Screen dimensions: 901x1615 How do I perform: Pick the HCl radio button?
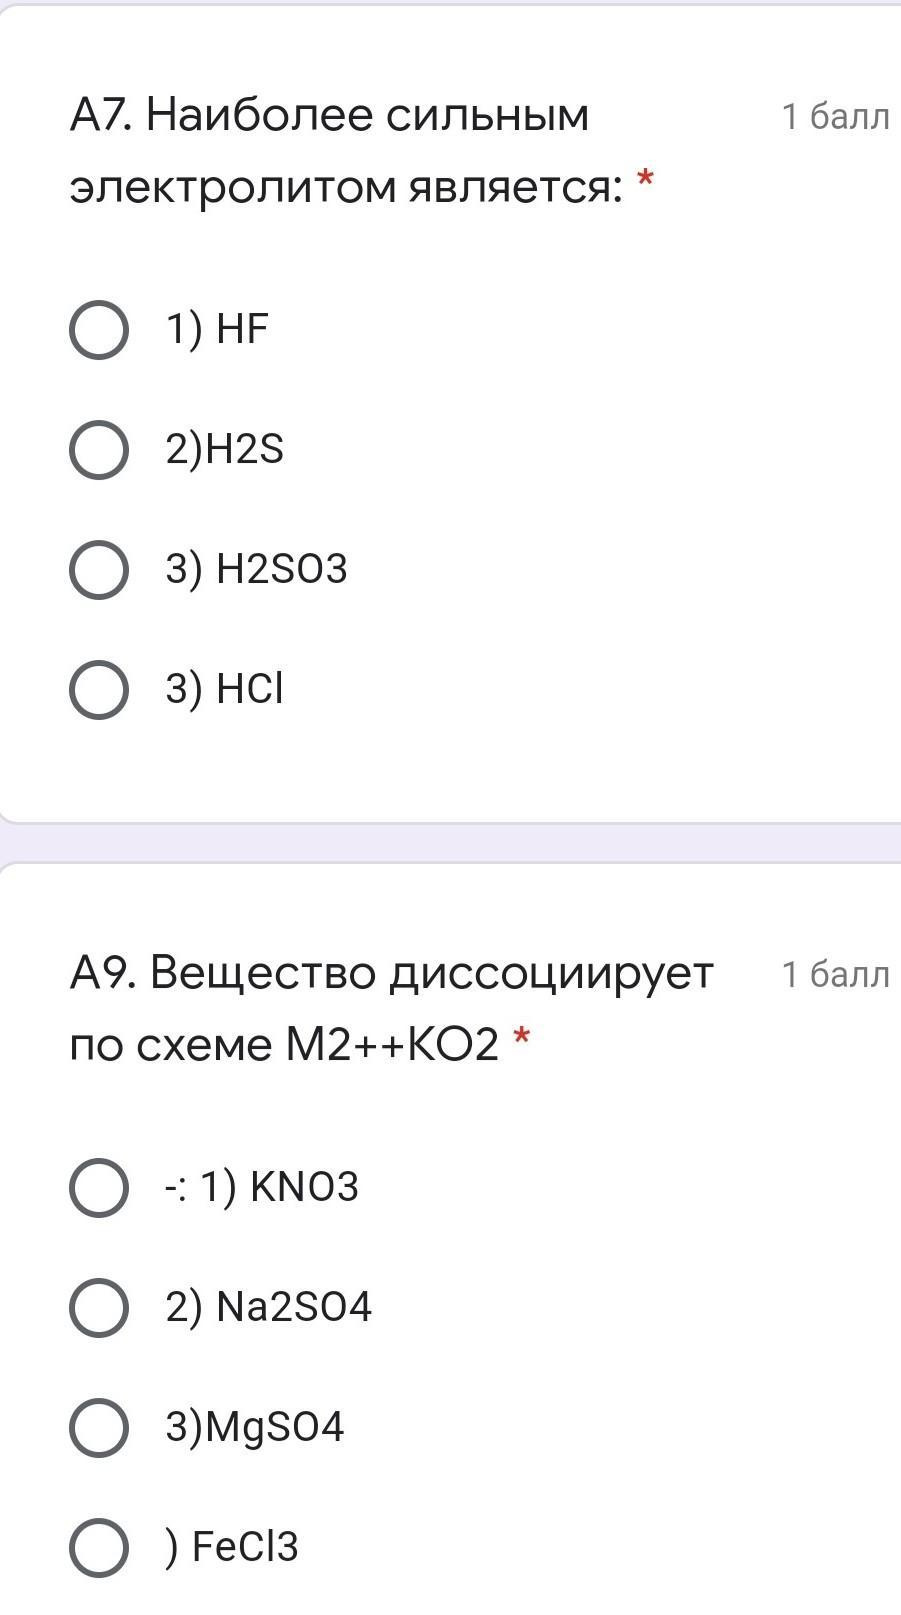click(99, 689)
